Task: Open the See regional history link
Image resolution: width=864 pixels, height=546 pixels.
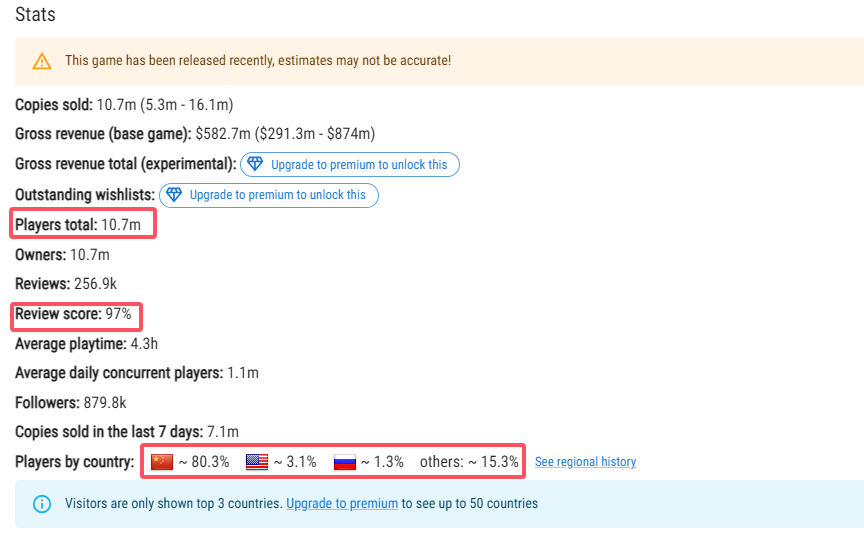Action: (x=585, y=462)
